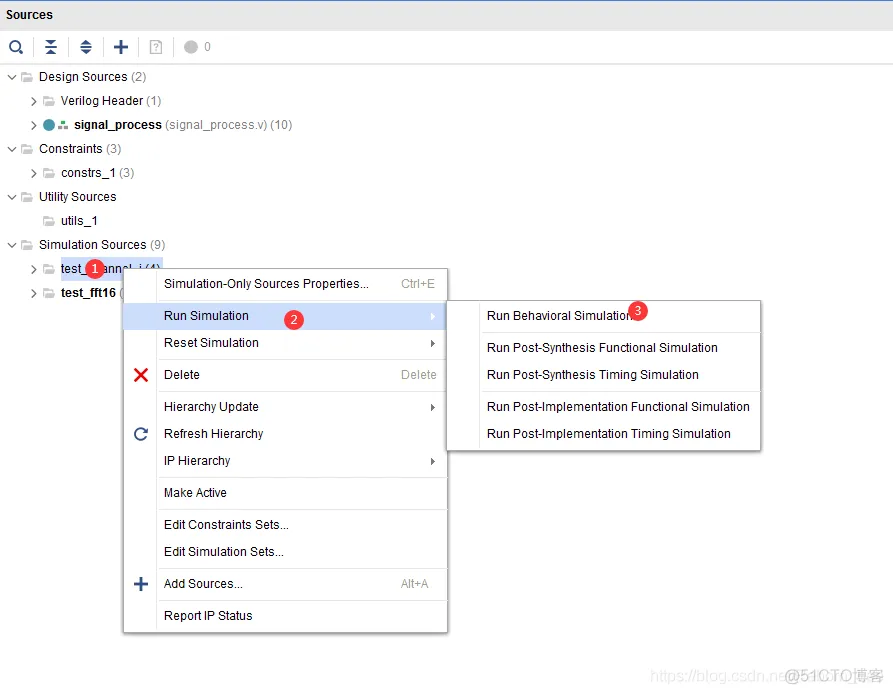The width and height of the screenshot is (893, 694).
Task: Open Edit Simulation Sets dialog
Action: pos(285,552)
